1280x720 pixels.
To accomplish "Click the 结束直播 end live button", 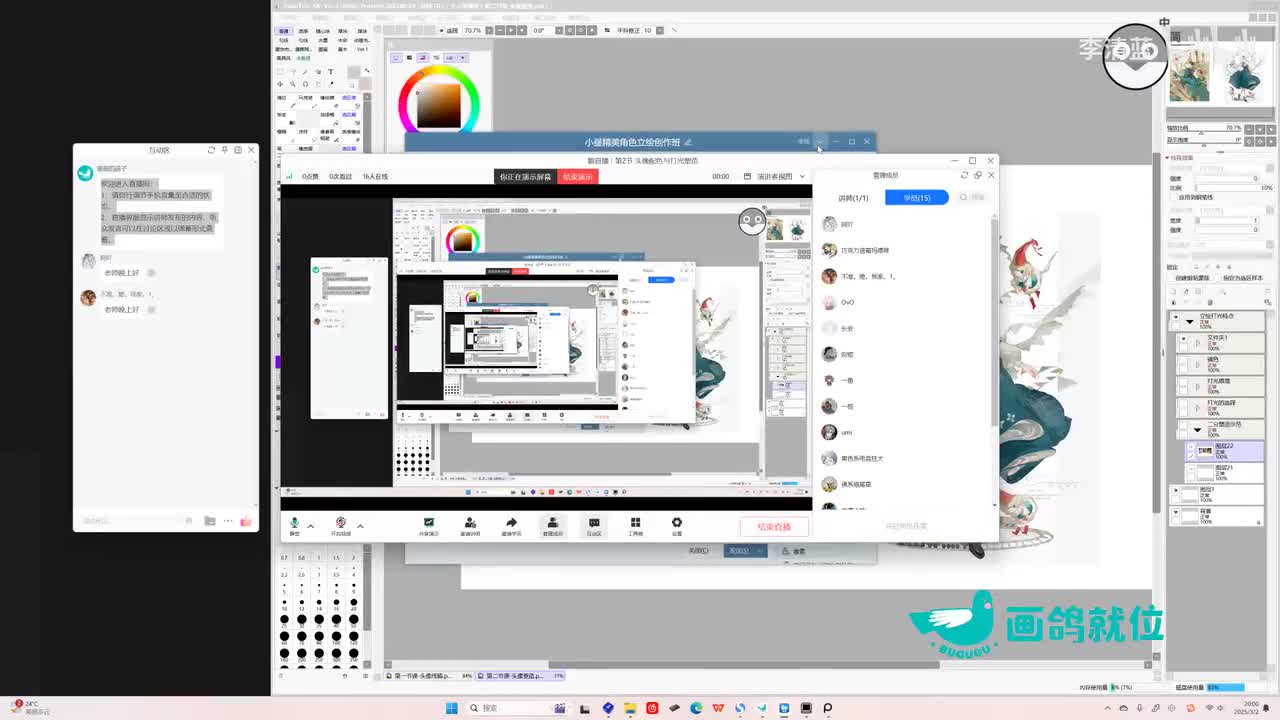I will (x=774, y=527).
